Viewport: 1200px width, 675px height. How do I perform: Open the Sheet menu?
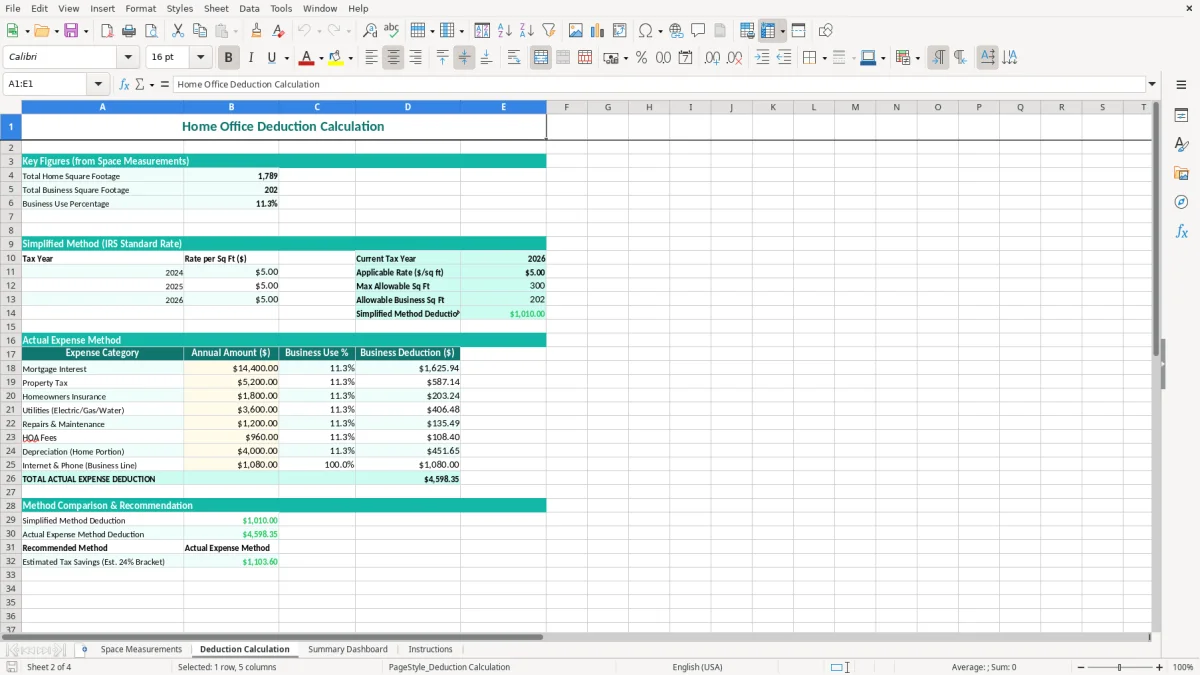coord(216,8)
